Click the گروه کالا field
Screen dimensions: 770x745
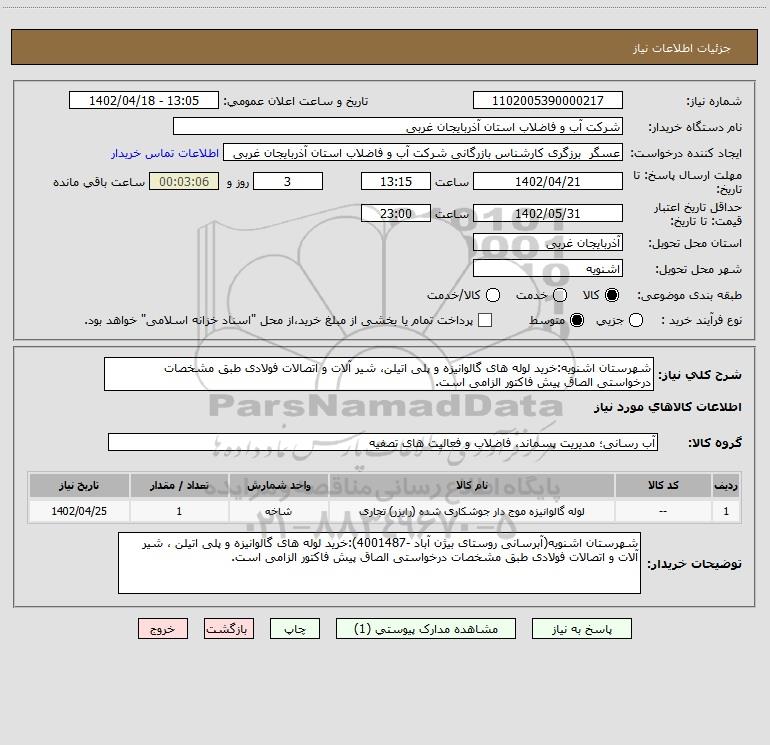pyautogui.click(x=383, y=442)
